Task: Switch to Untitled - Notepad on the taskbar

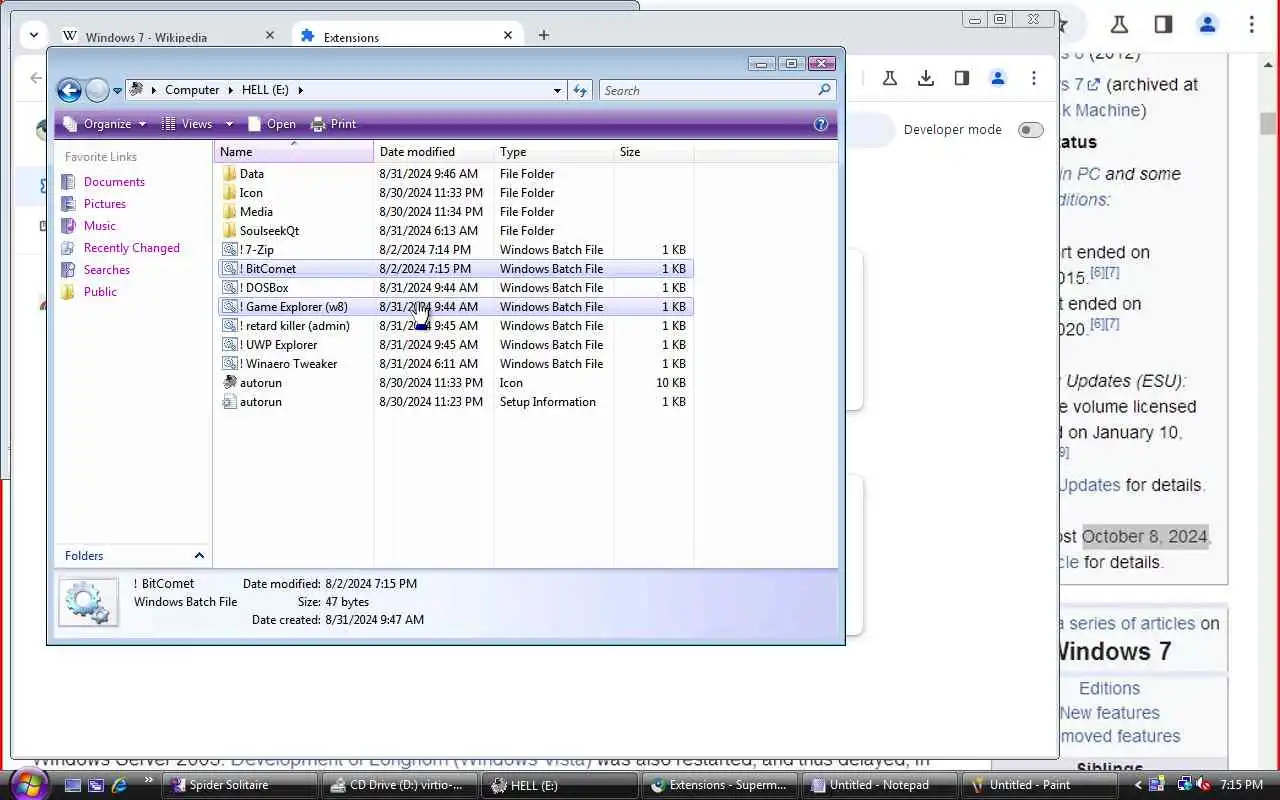Action: click(881, 785)
